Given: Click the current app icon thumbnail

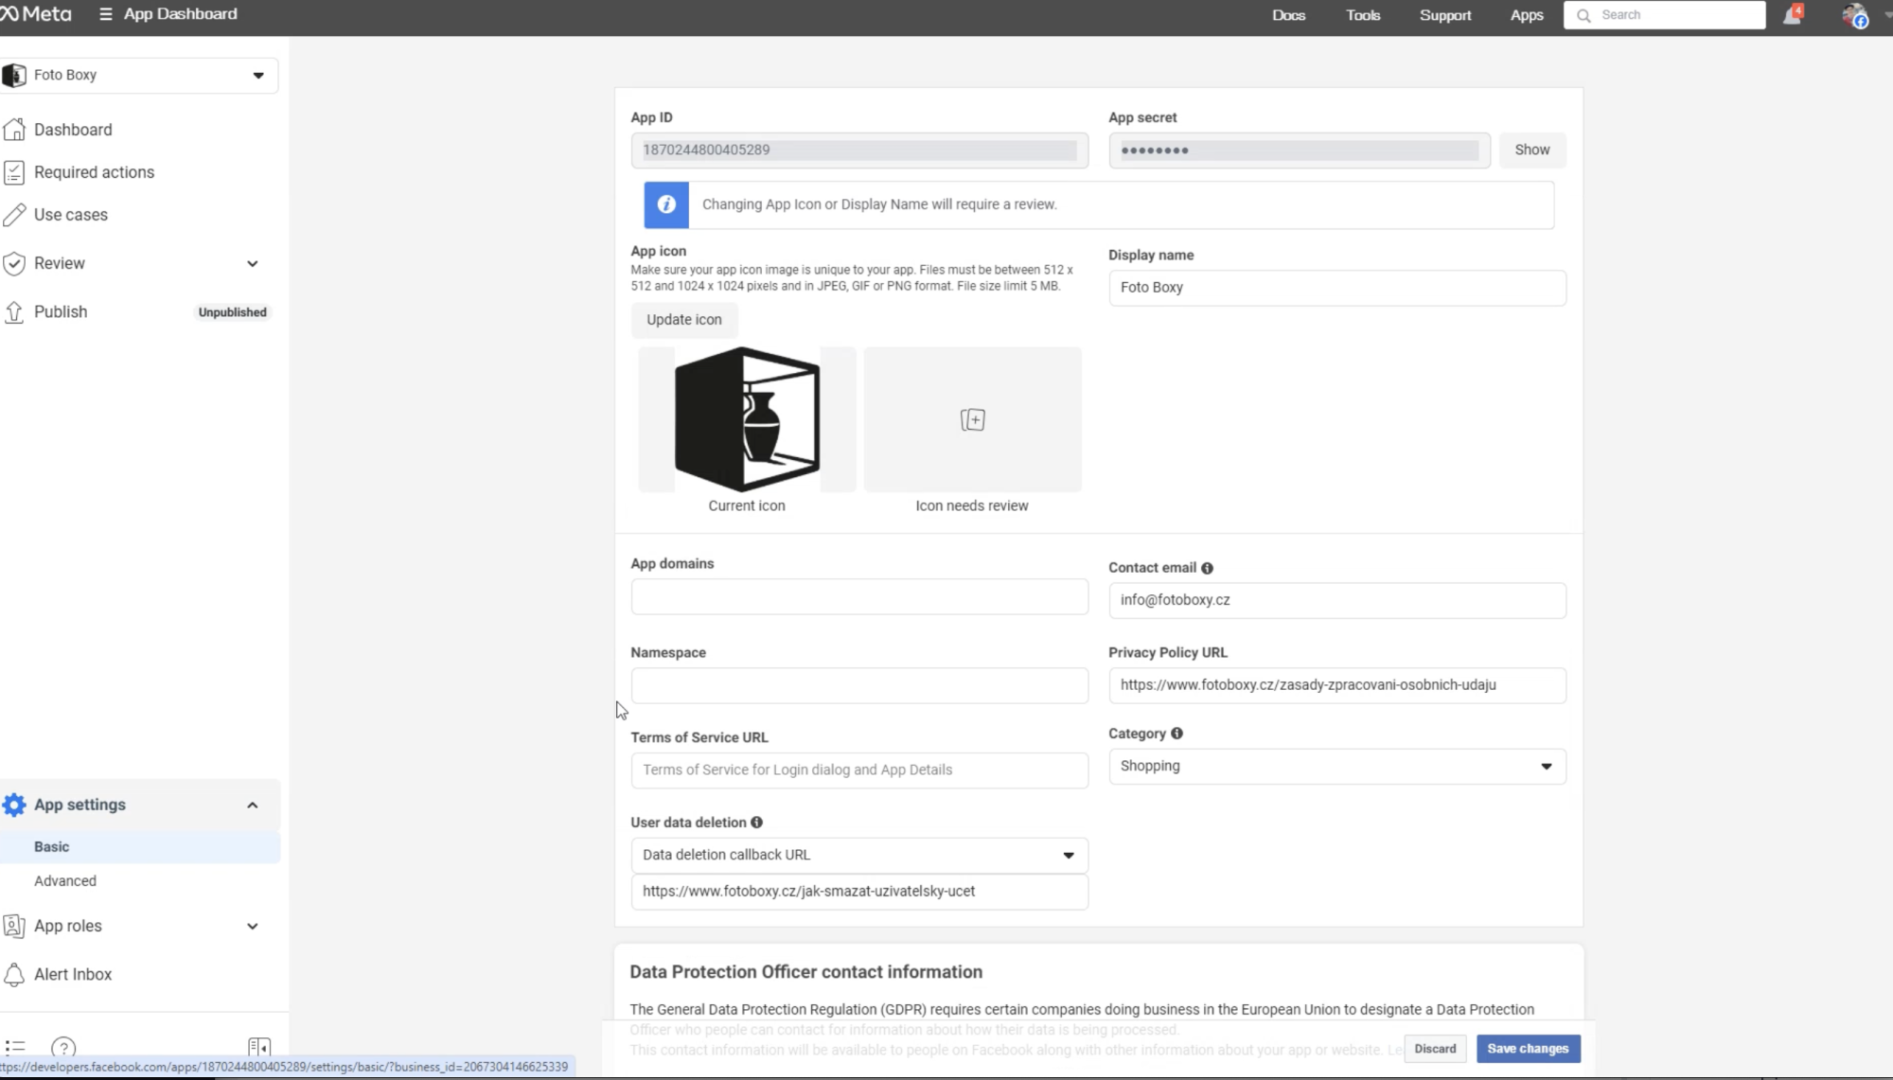Looking at the screenshot, I should [747, 419].
